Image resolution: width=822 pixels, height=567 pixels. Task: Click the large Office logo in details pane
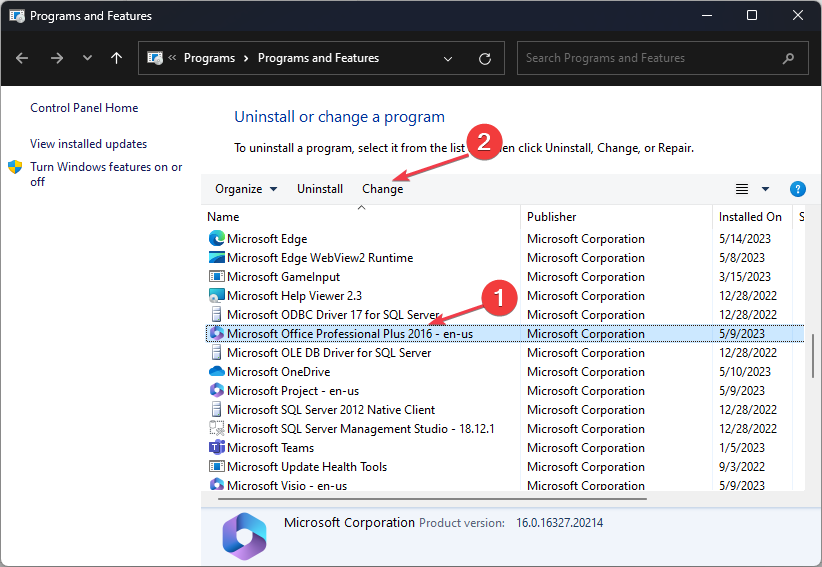pos(244,536)
